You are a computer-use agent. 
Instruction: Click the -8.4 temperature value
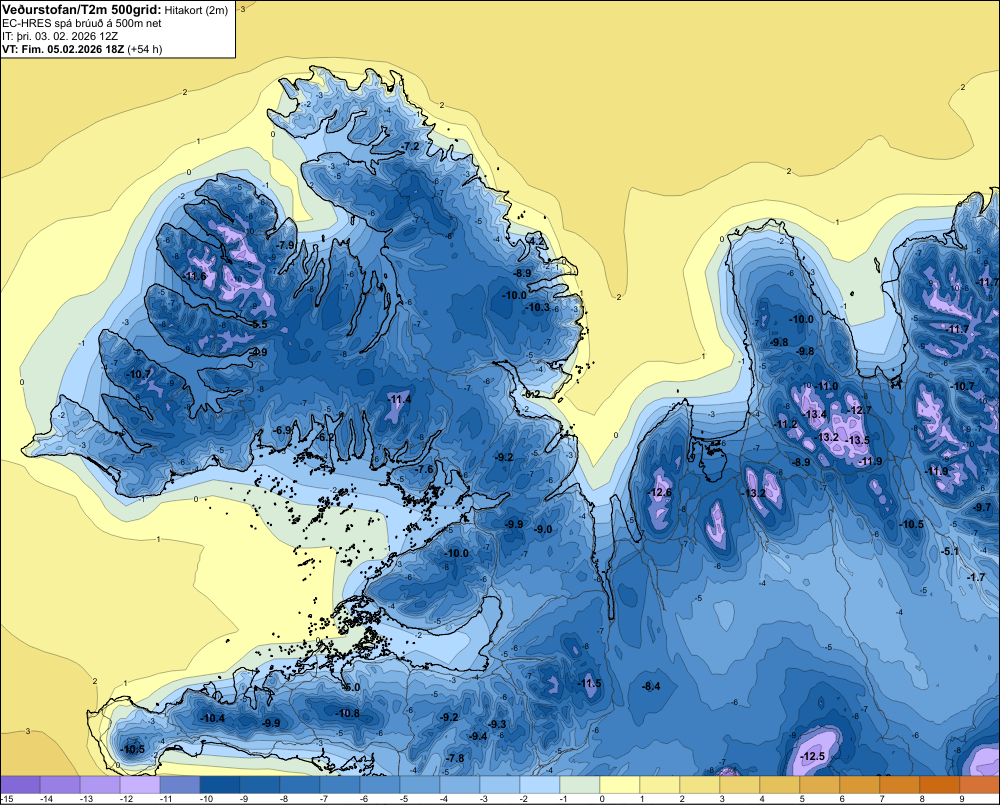(x=651, y=686)
